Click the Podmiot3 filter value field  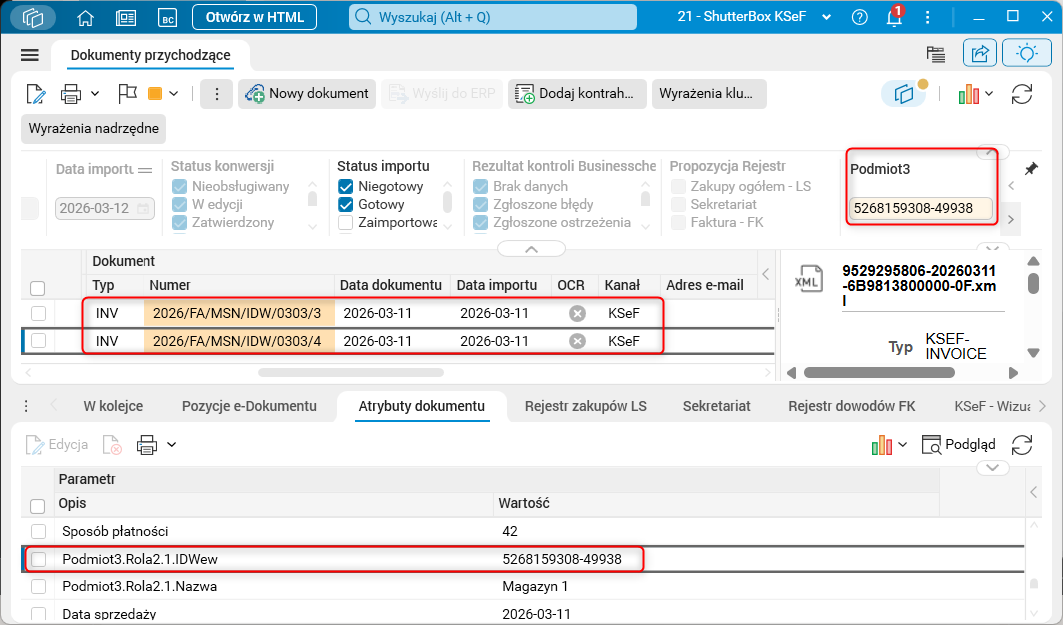pos(921,208)
